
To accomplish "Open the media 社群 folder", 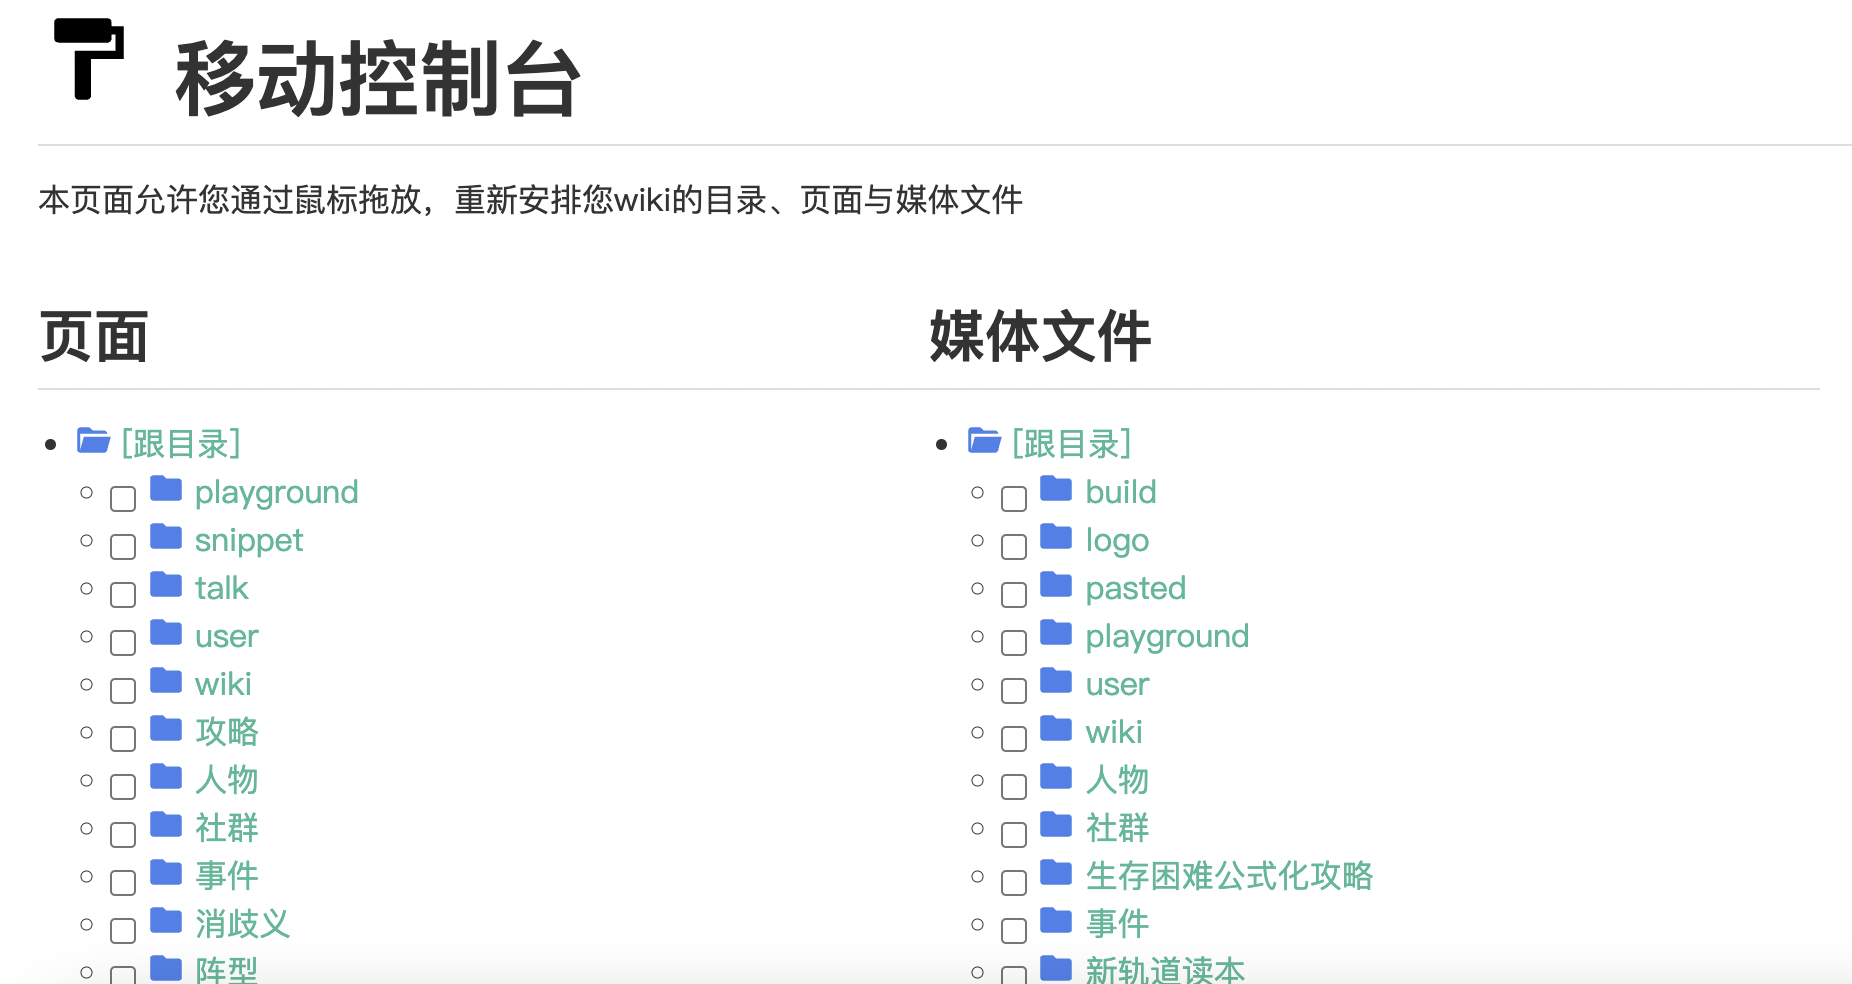I will click(1117, 828).
